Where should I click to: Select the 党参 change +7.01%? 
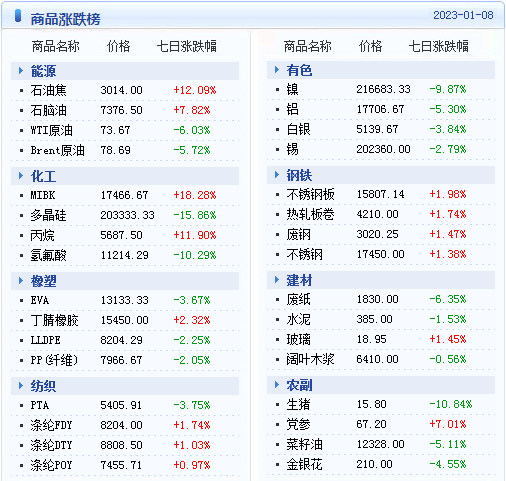point(448,424)
